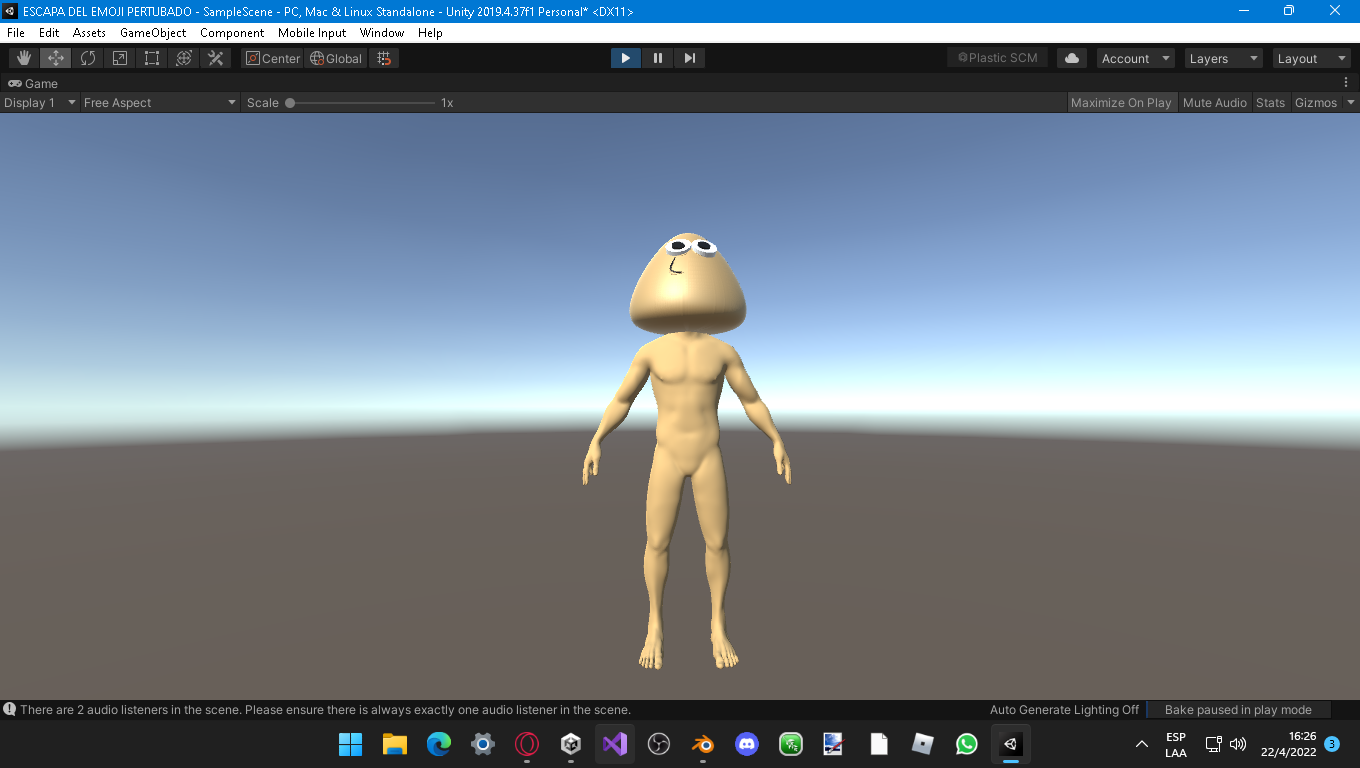This screenshot has width=1360, height=768.
Task: Click ESP LAA language indicator
Action: pos(1176,744)
